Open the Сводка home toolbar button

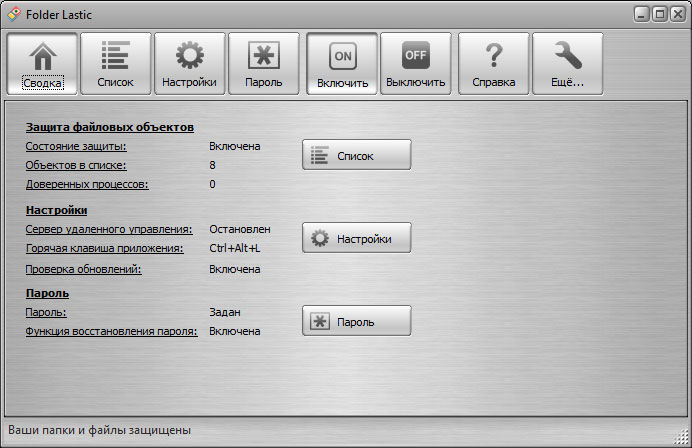click(x=43, y=63)
